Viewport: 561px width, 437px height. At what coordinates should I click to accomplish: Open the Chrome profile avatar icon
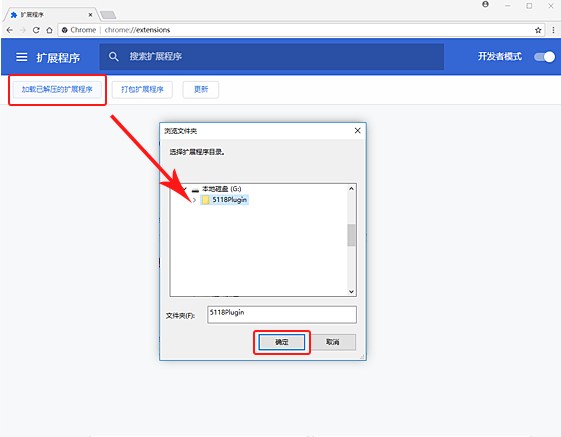pos(485,4)
